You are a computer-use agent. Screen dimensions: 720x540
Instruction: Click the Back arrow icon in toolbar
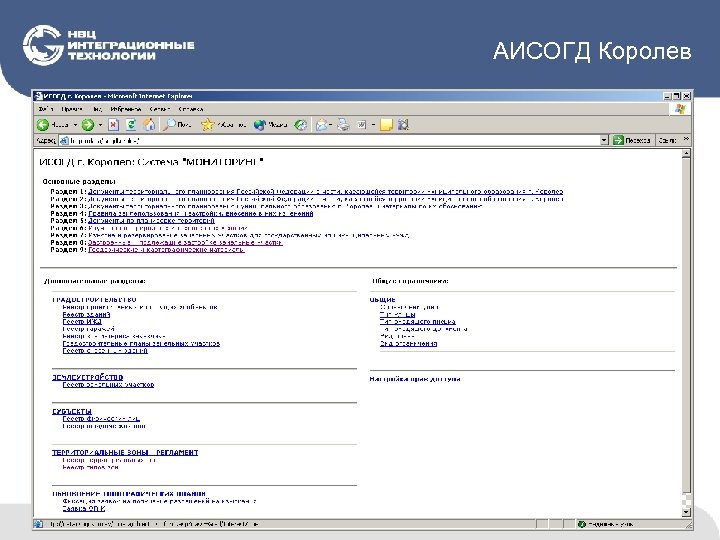point(43,125)
